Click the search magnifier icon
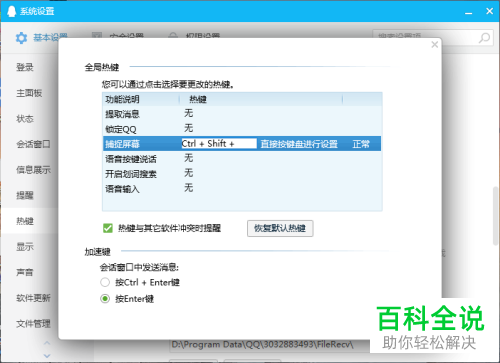Image resolution: width=500 pixels, height=363 pixels. pyautogui.click(x=484, y=38)
